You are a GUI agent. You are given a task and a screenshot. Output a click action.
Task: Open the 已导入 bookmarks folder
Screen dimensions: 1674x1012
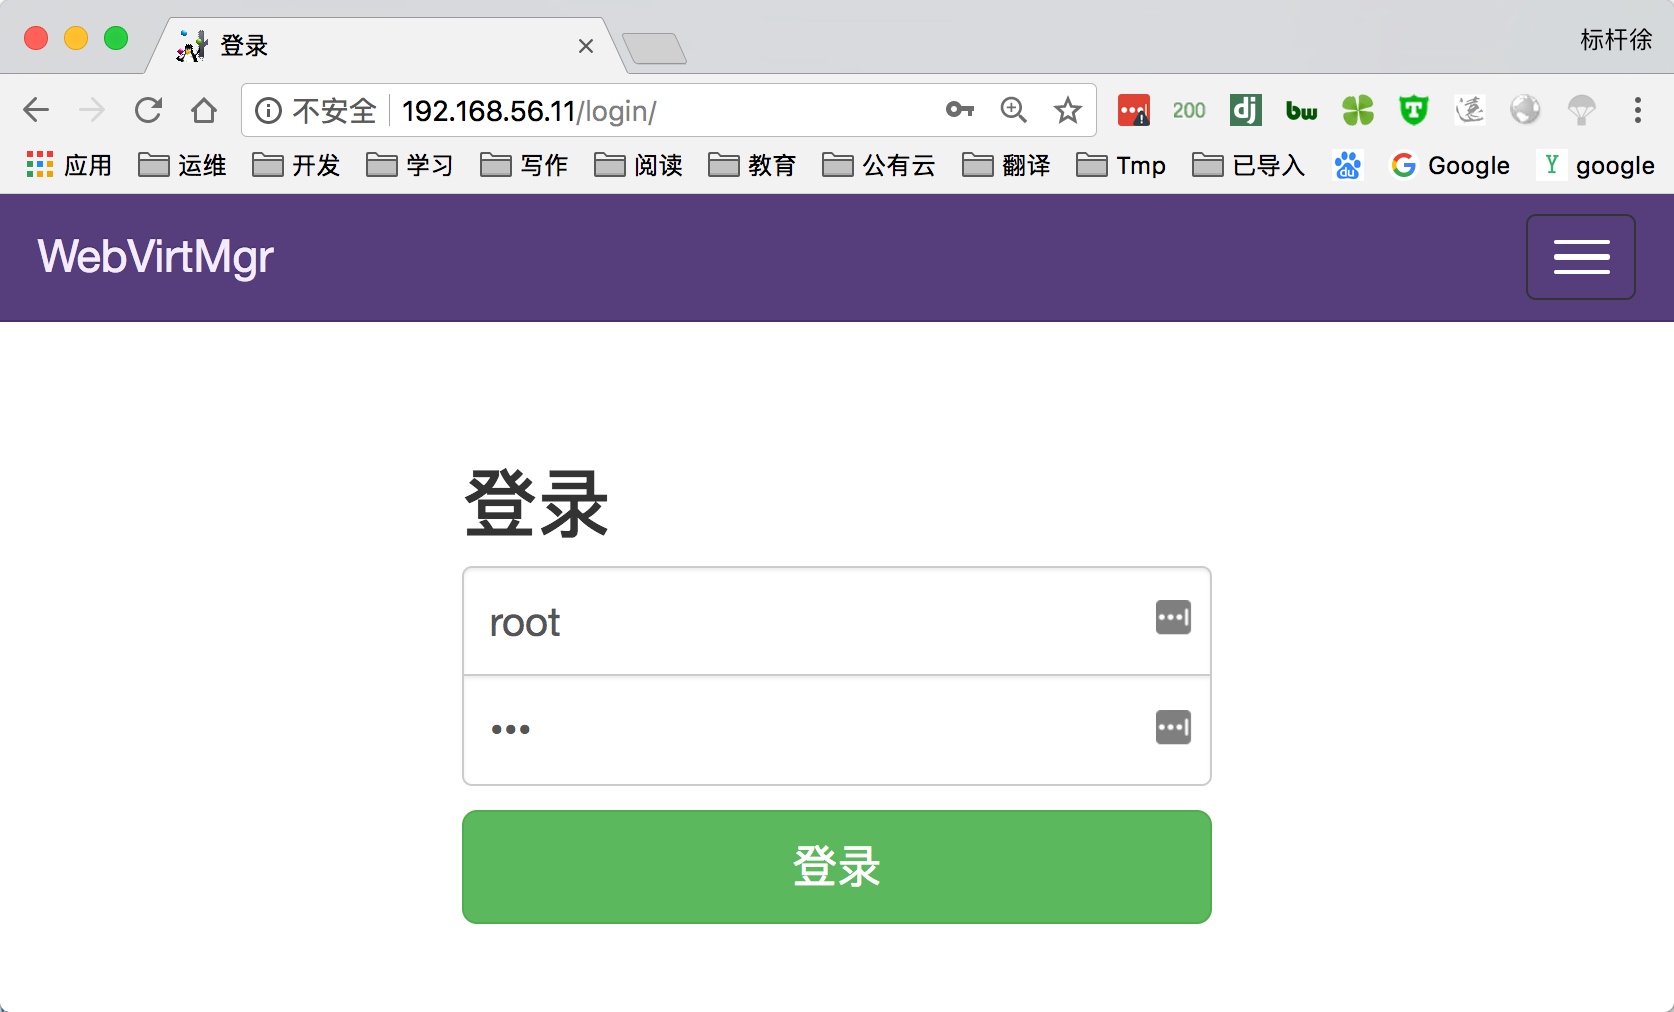pyautogui.click(x=1249, y=165)
